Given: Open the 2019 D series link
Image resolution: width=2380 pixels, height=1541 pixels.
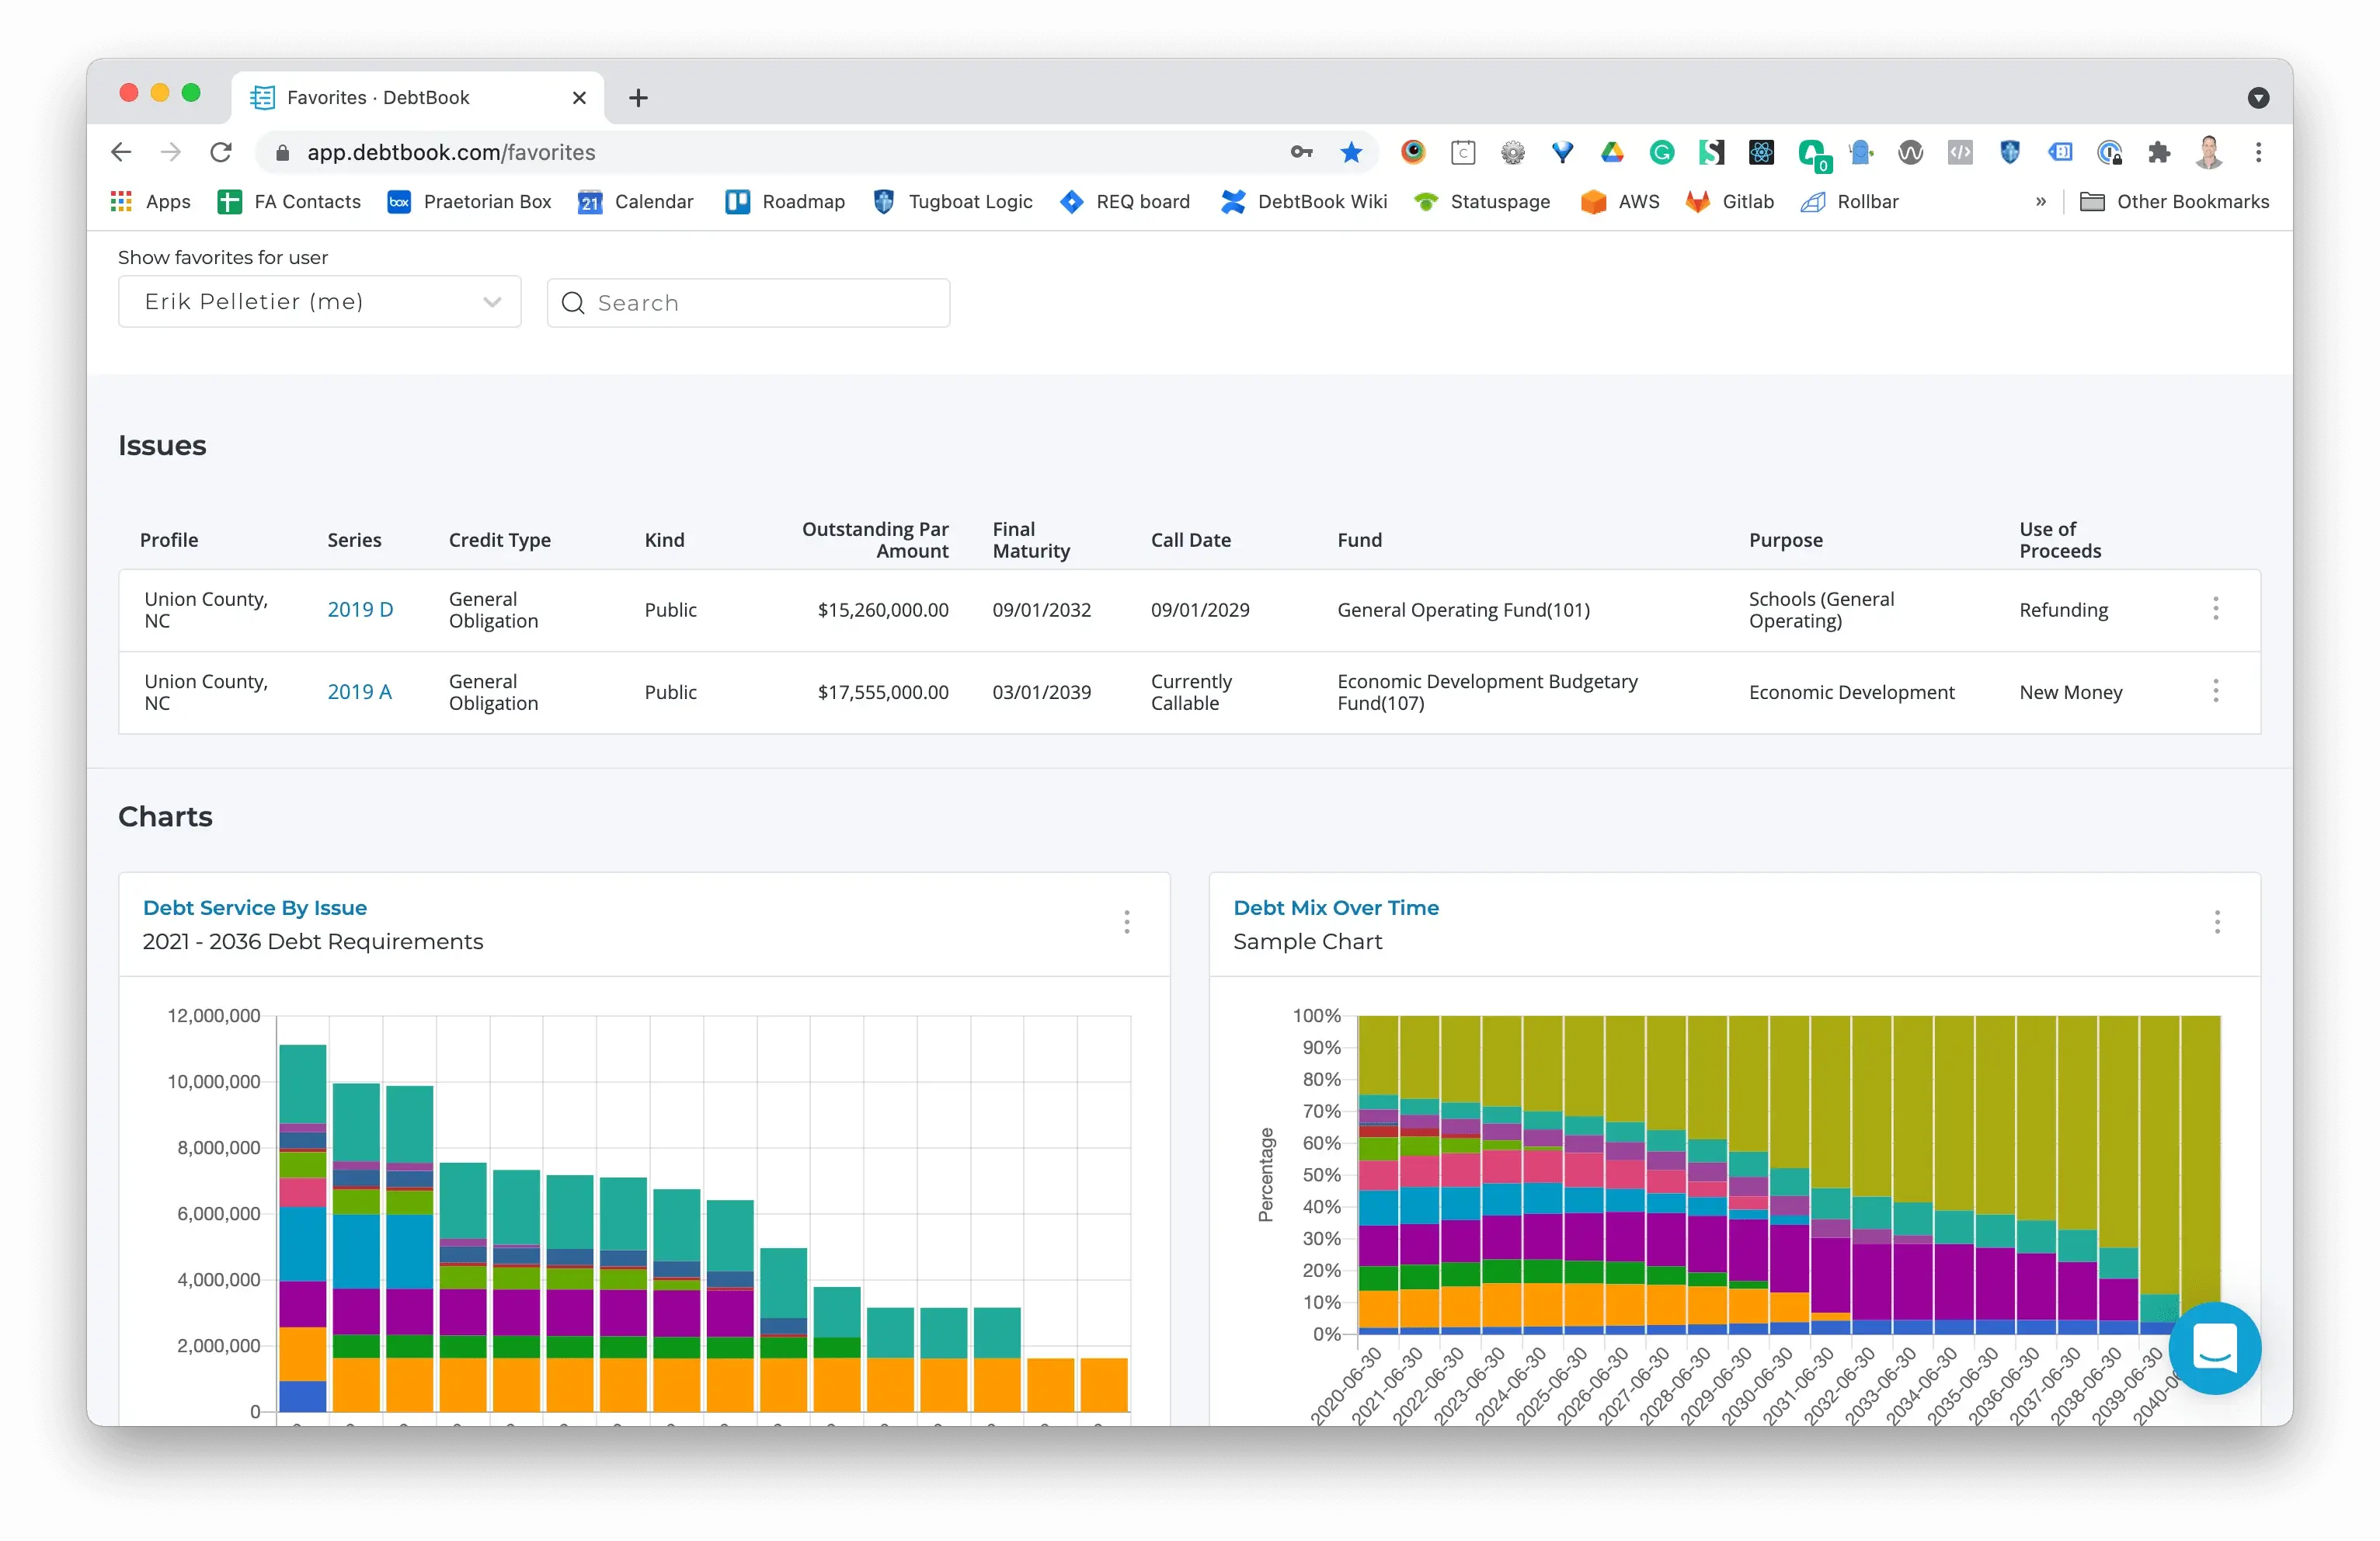Looking at the screenshot, I should pos(360,609).
